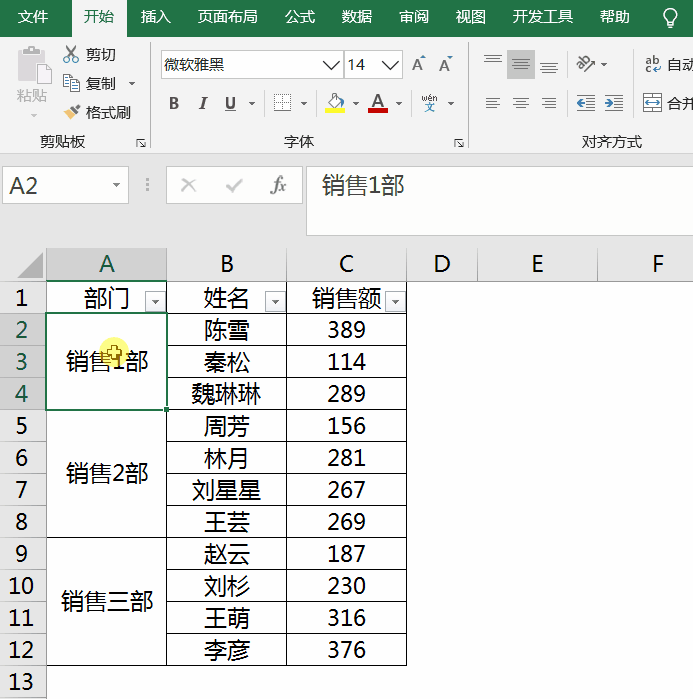The image size is (693, 699).
Task: Toggle underline formatting (U)
Action: point(230,103)
